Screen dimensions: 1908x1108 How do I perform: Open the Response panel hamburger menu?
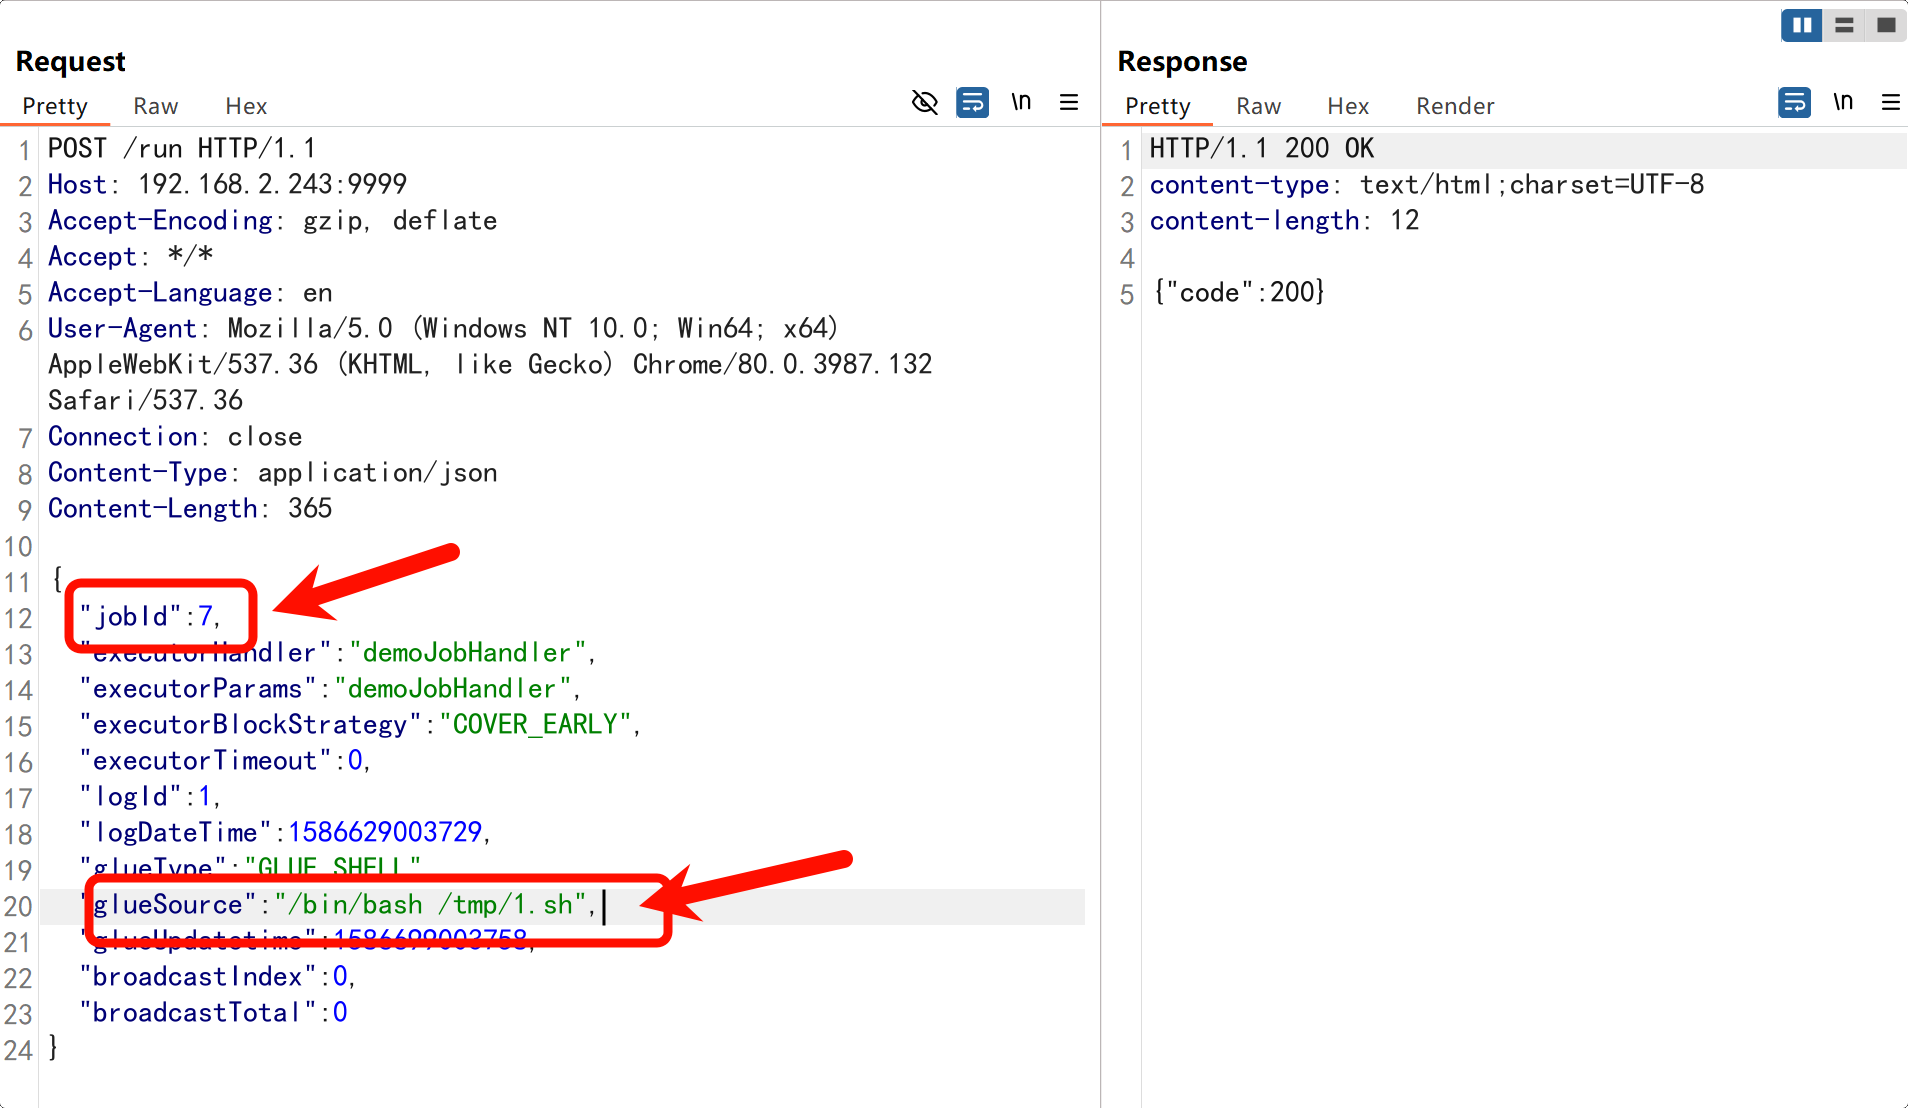point(1890,103)
